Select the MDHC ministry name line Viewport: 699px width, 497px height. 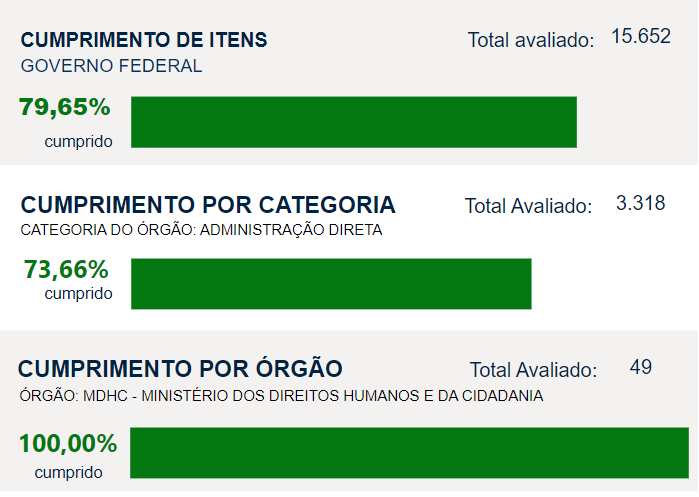click(281, 395)
